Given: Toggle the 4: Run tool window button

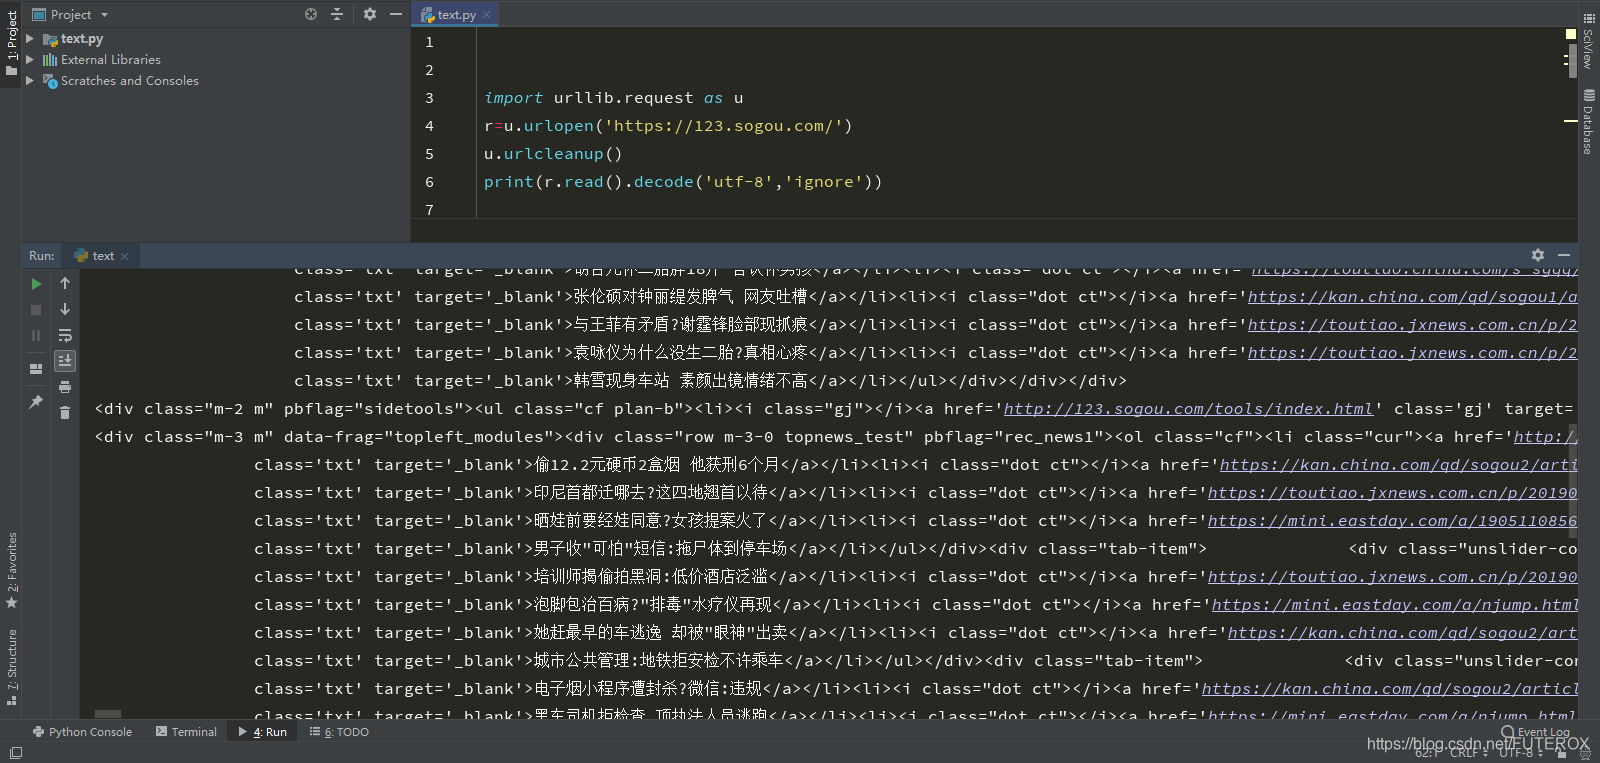Looking at the screenshot, I should pos(263,732).
